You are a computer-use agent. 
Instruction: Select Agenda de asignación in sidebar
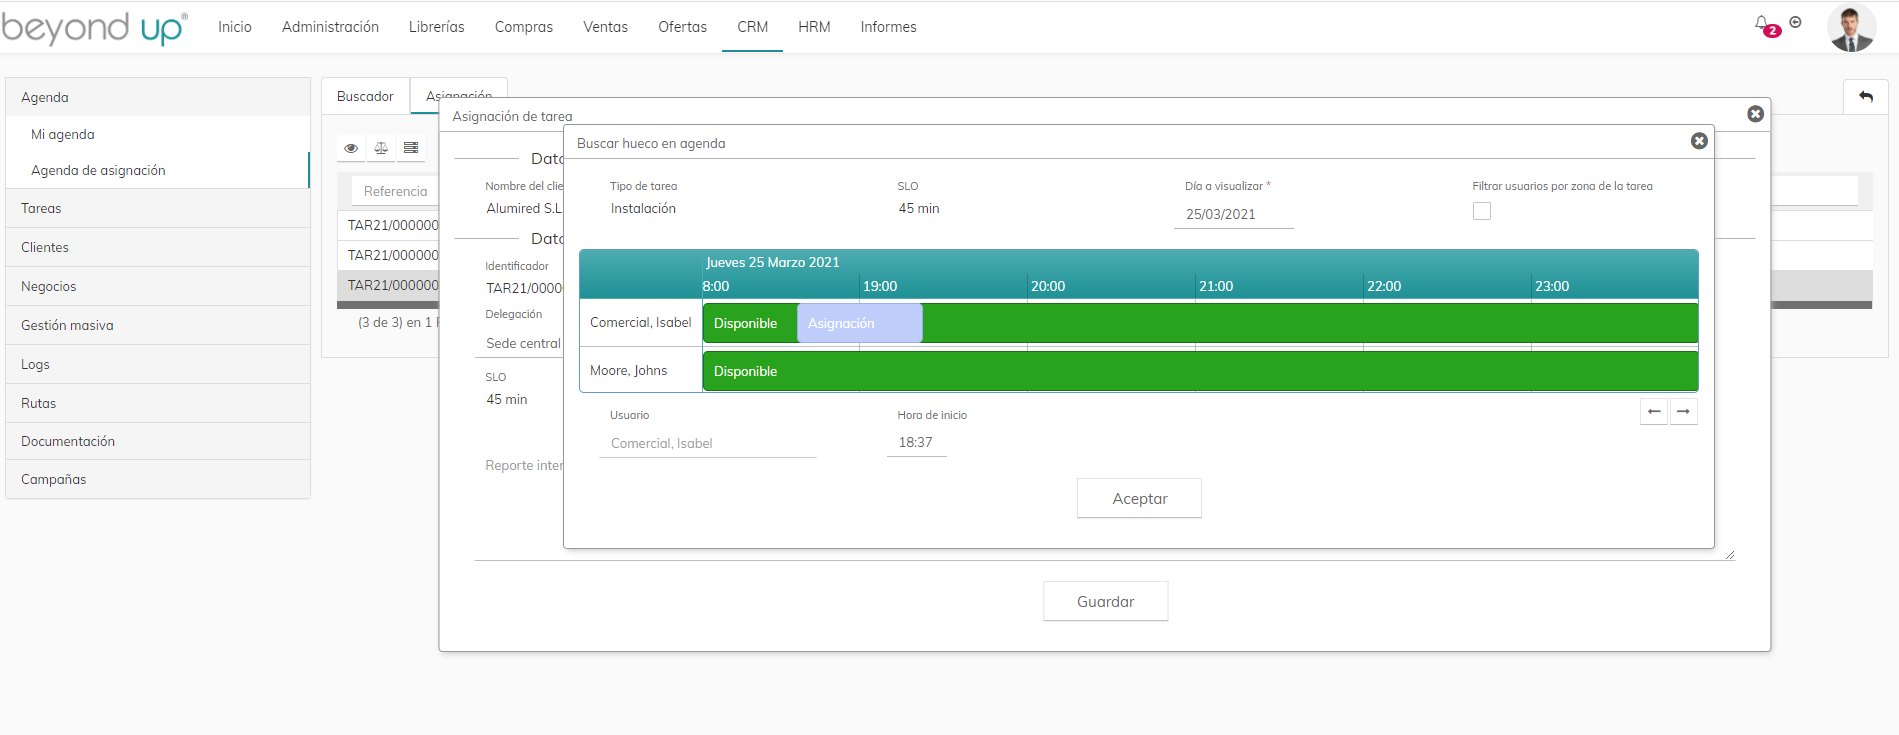158,170
